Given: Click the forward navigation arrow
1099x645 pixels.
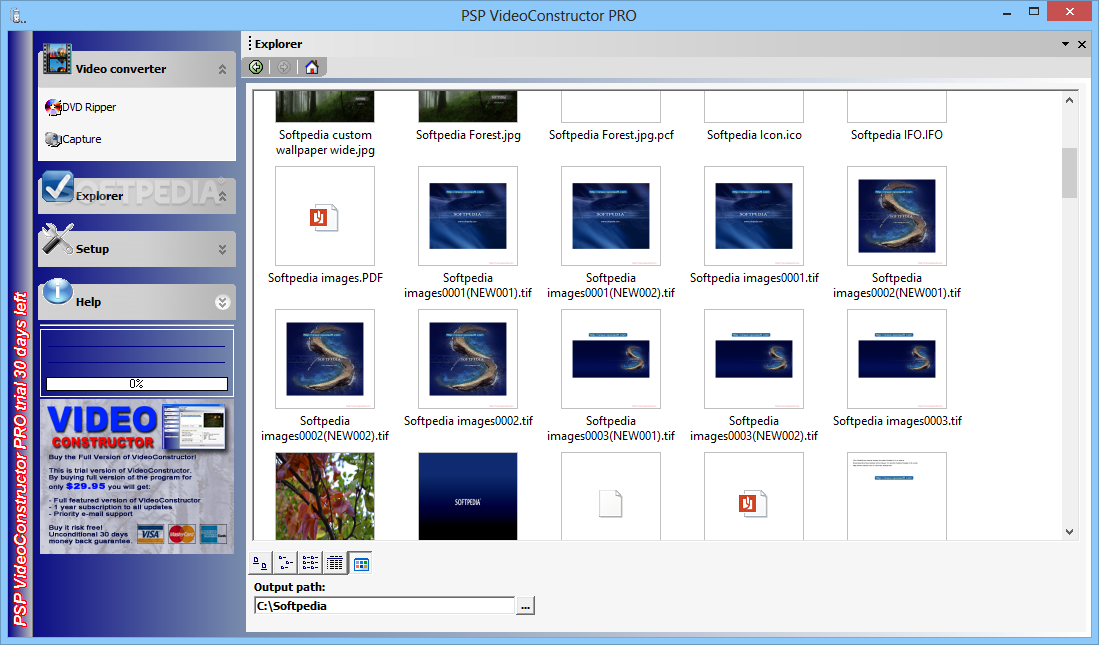Looking at the screenshot, I should tap(284, 67).
